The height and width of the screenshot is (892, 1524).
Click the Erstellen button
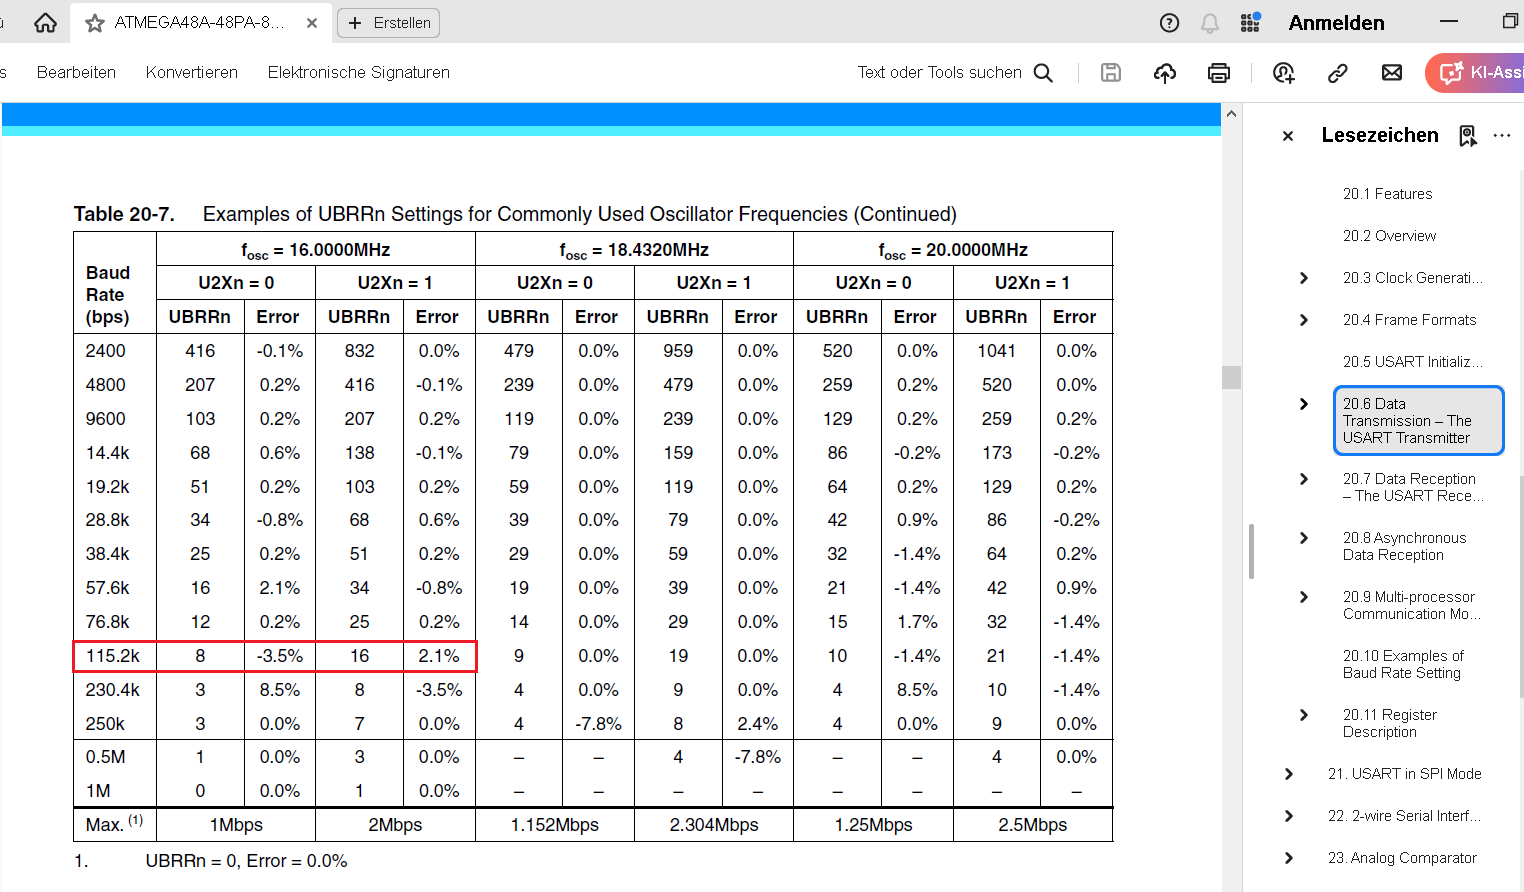pyautogui.click(x=389, y=23)
